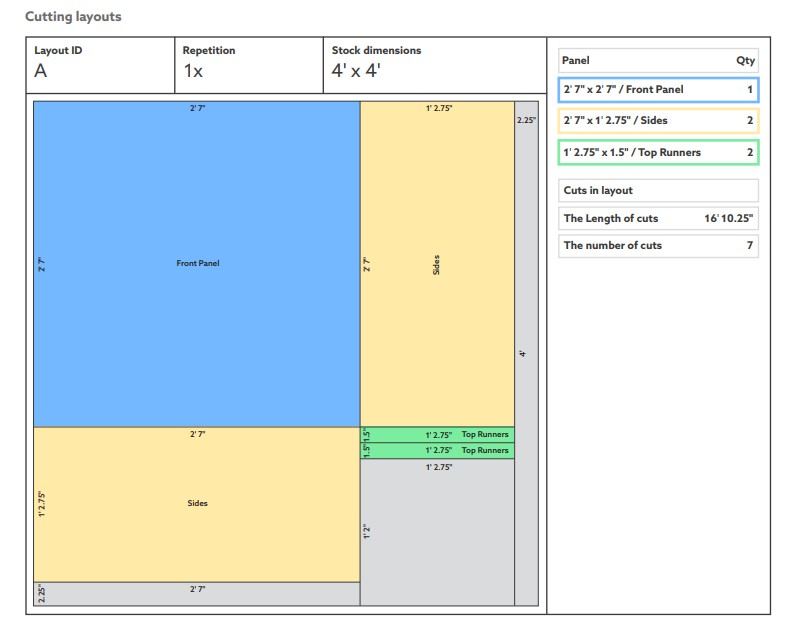Select The number of cuts row
Screen dimensions: 791x630
pyautogui.click(x=658, y=245)
